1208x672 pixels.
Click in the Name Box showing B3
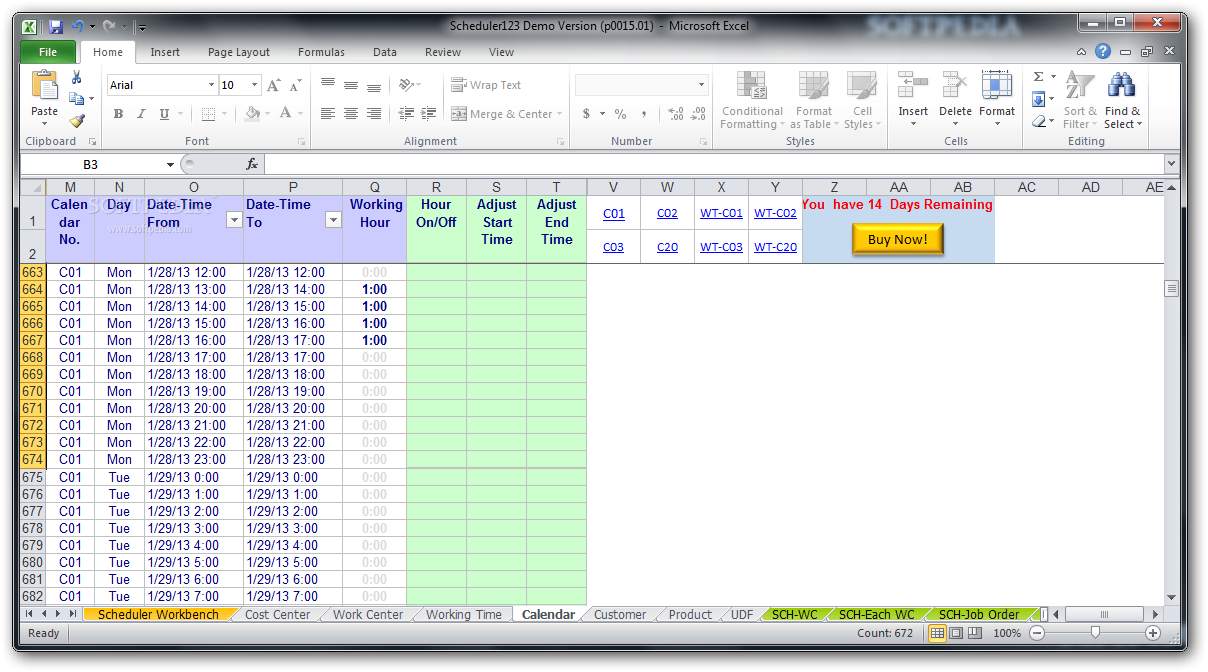[91, 164]
